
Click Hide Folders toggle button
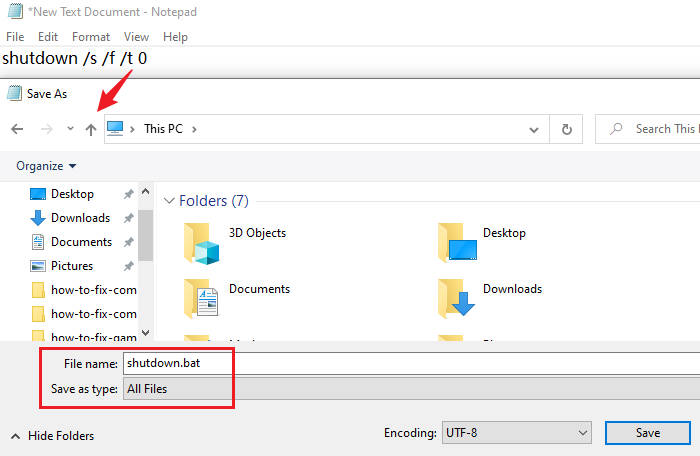coord(52,436)
